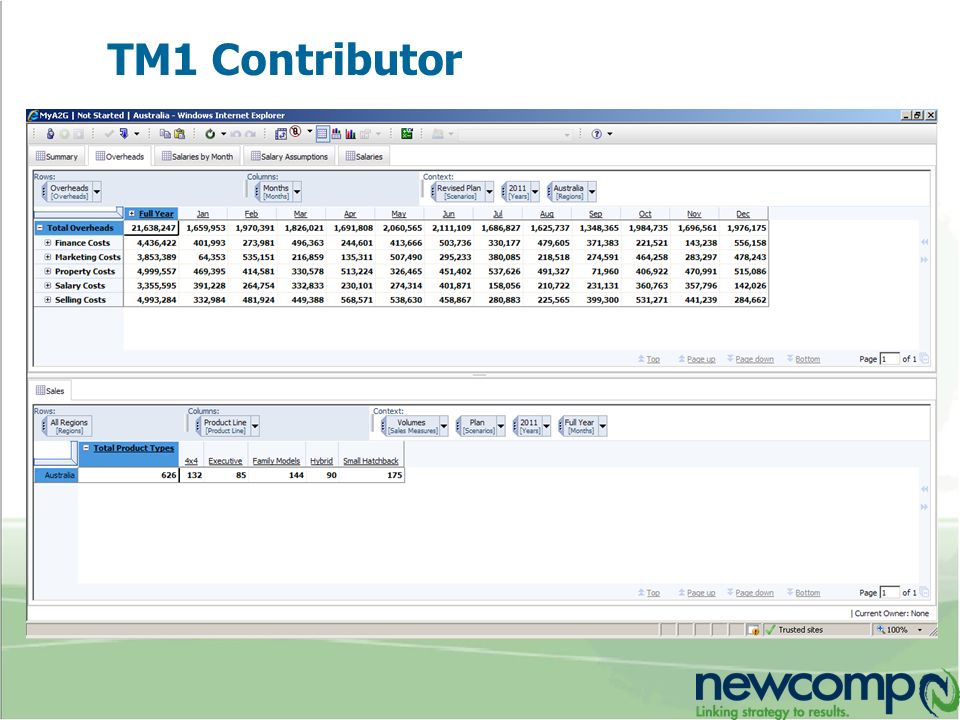The image size is (960, 720).
Task: Click the Redo arrow icon
Action: pyautogui.click(x=250, y=134)
